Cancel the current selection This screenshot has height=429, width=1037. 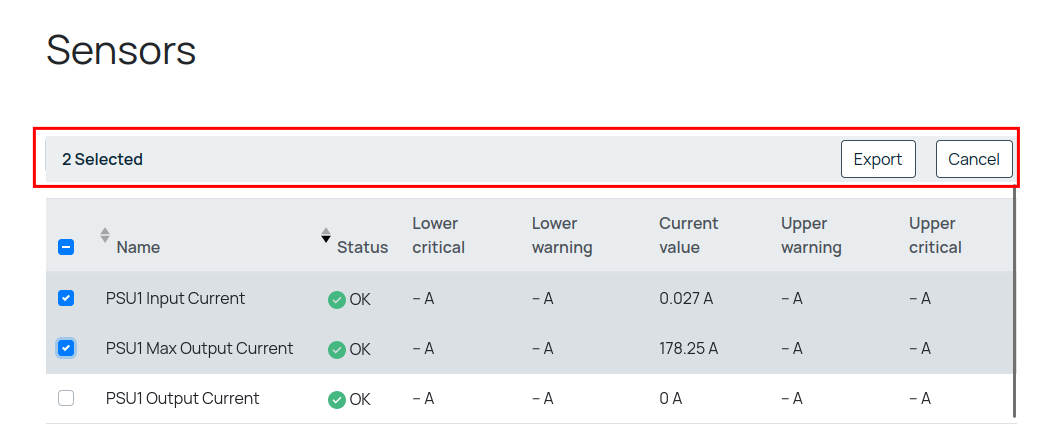pos(973,159)
